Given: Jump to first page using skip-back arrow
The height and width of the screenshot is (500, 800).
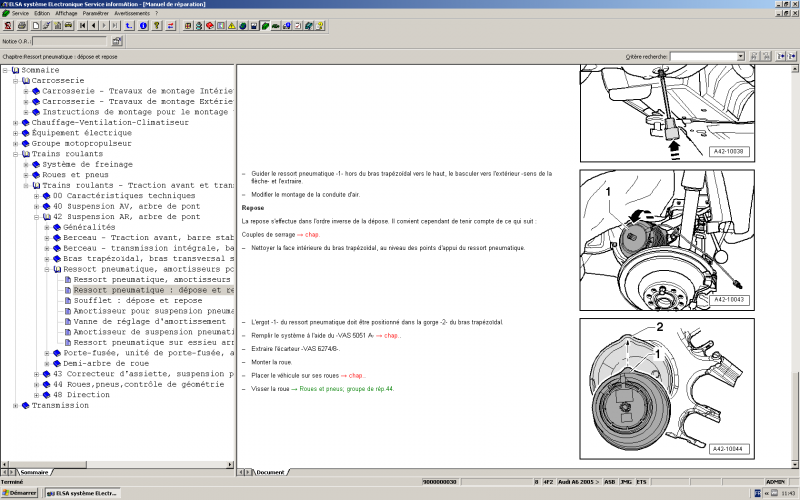Looking at the screenshot, I should click(x=83, y=26).
